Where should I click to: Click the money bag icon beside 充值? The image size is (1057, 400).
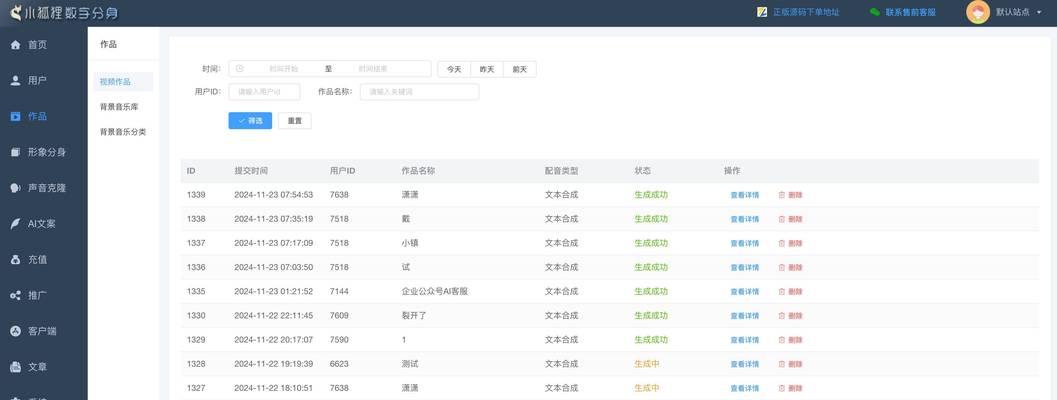pyautogui.click(x=16, y=260)
